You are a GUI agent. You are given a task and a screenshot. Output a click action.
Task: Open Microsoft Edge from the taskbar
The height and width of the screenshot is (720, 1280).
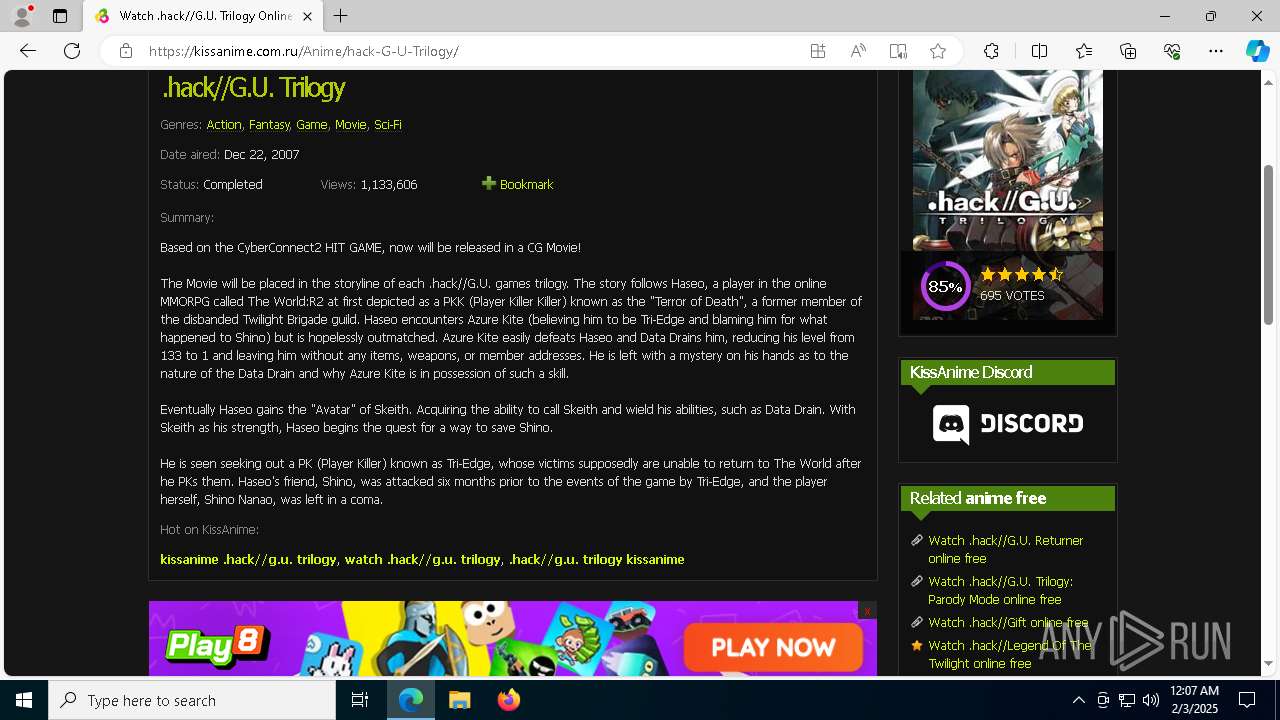pos(411,700)
